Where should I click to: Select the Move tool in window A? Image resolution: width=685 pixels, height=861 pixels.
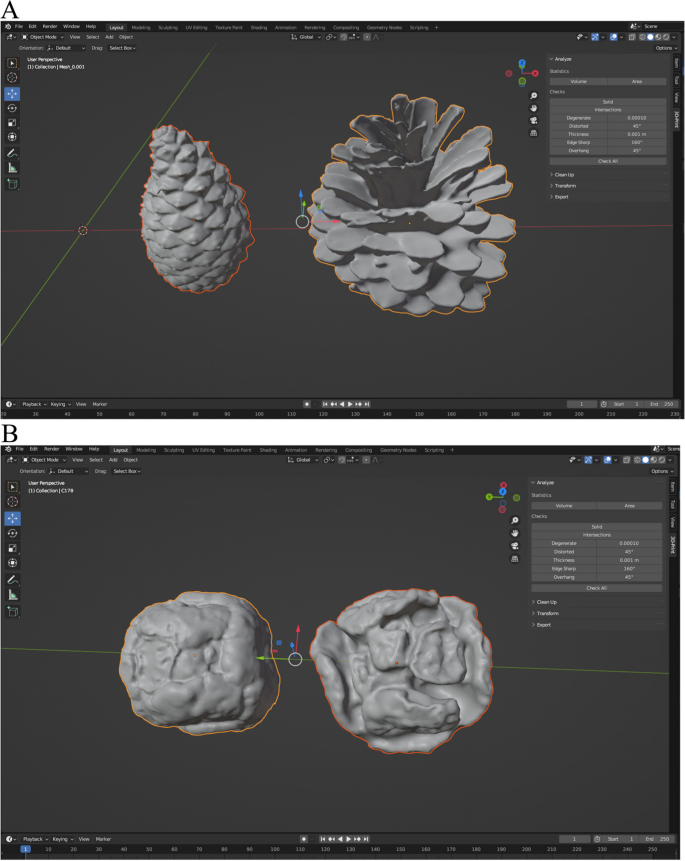pyautogui.click(x=13, y=93)
